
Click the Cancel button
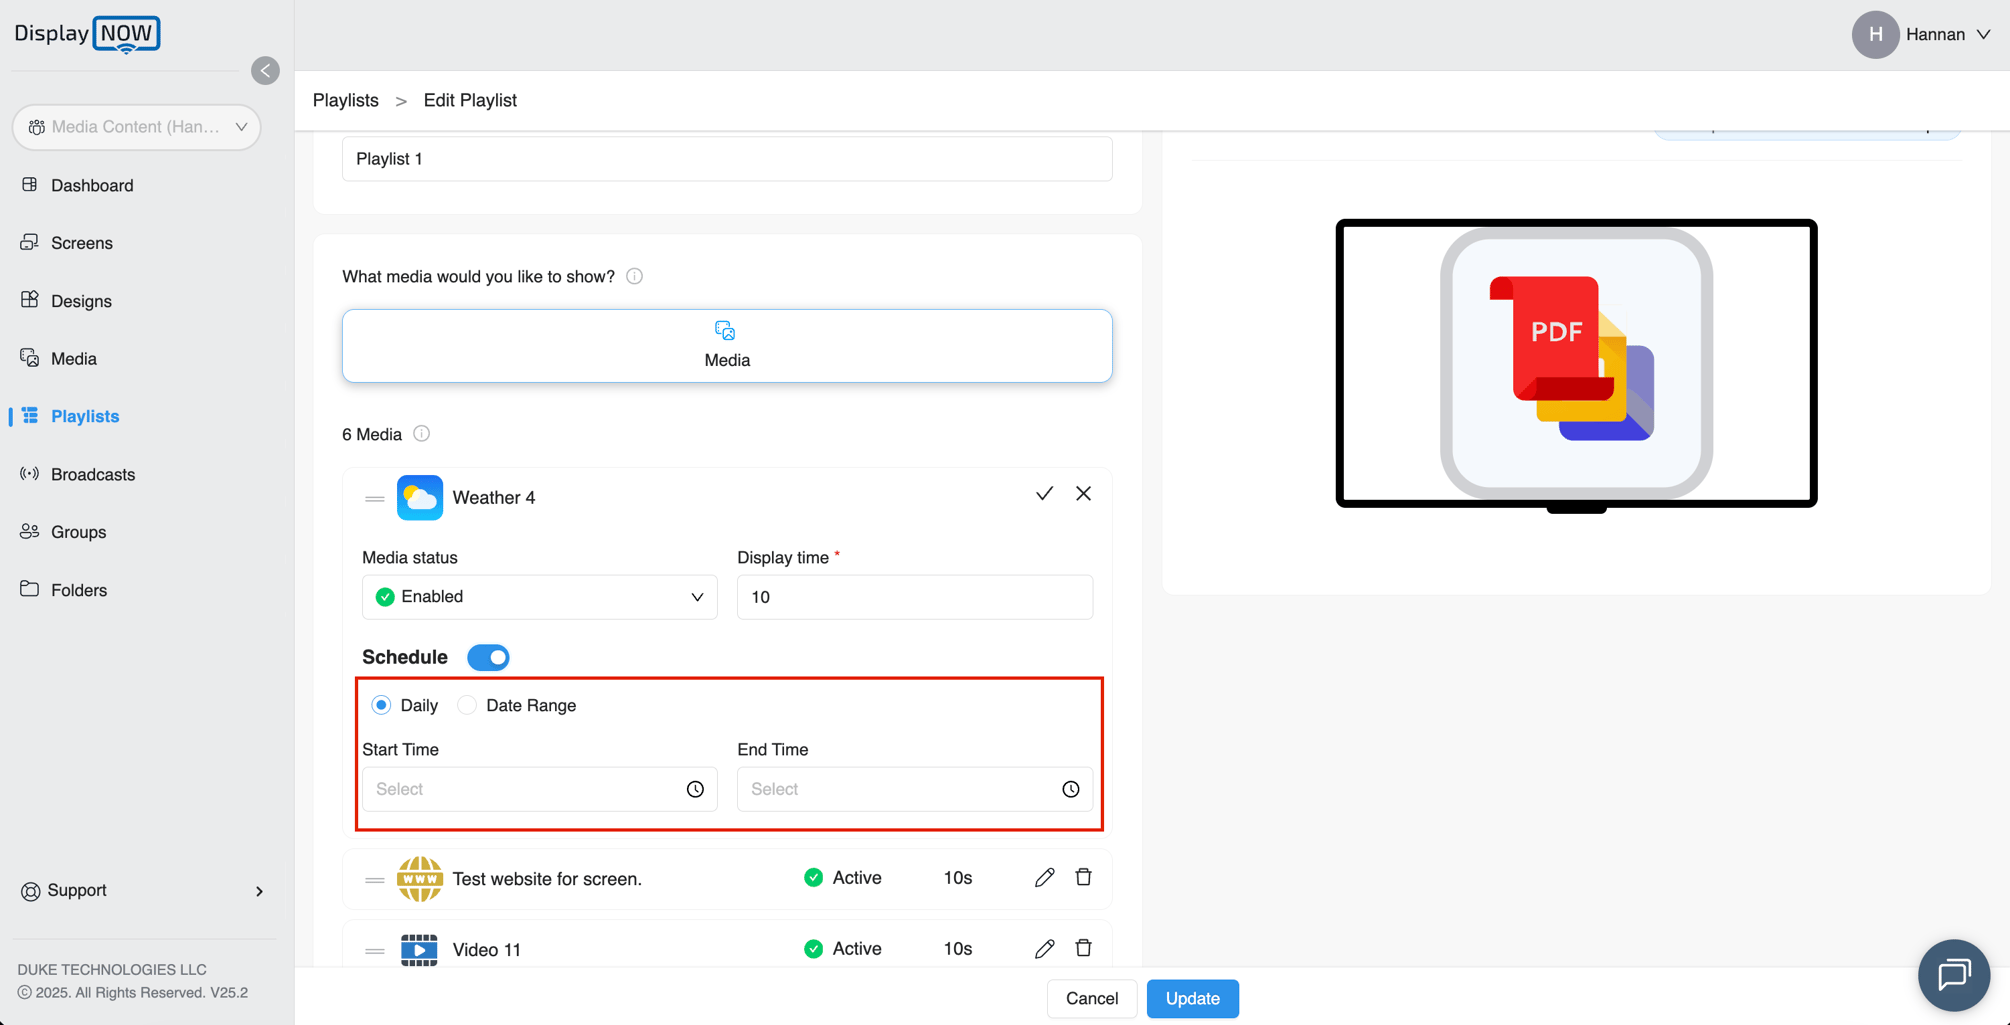click(1091, 998)
